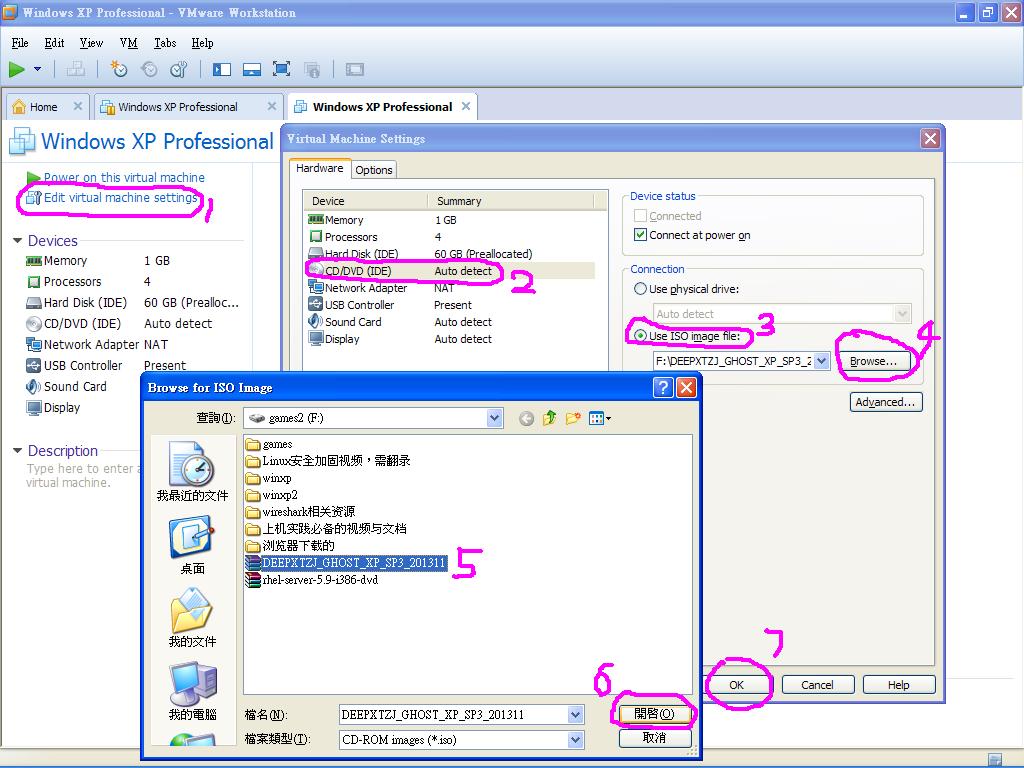This screenshot has width=1024, height=768.
Task: Open 我的文件 My Documents shortcut
Action: (192, 618)
